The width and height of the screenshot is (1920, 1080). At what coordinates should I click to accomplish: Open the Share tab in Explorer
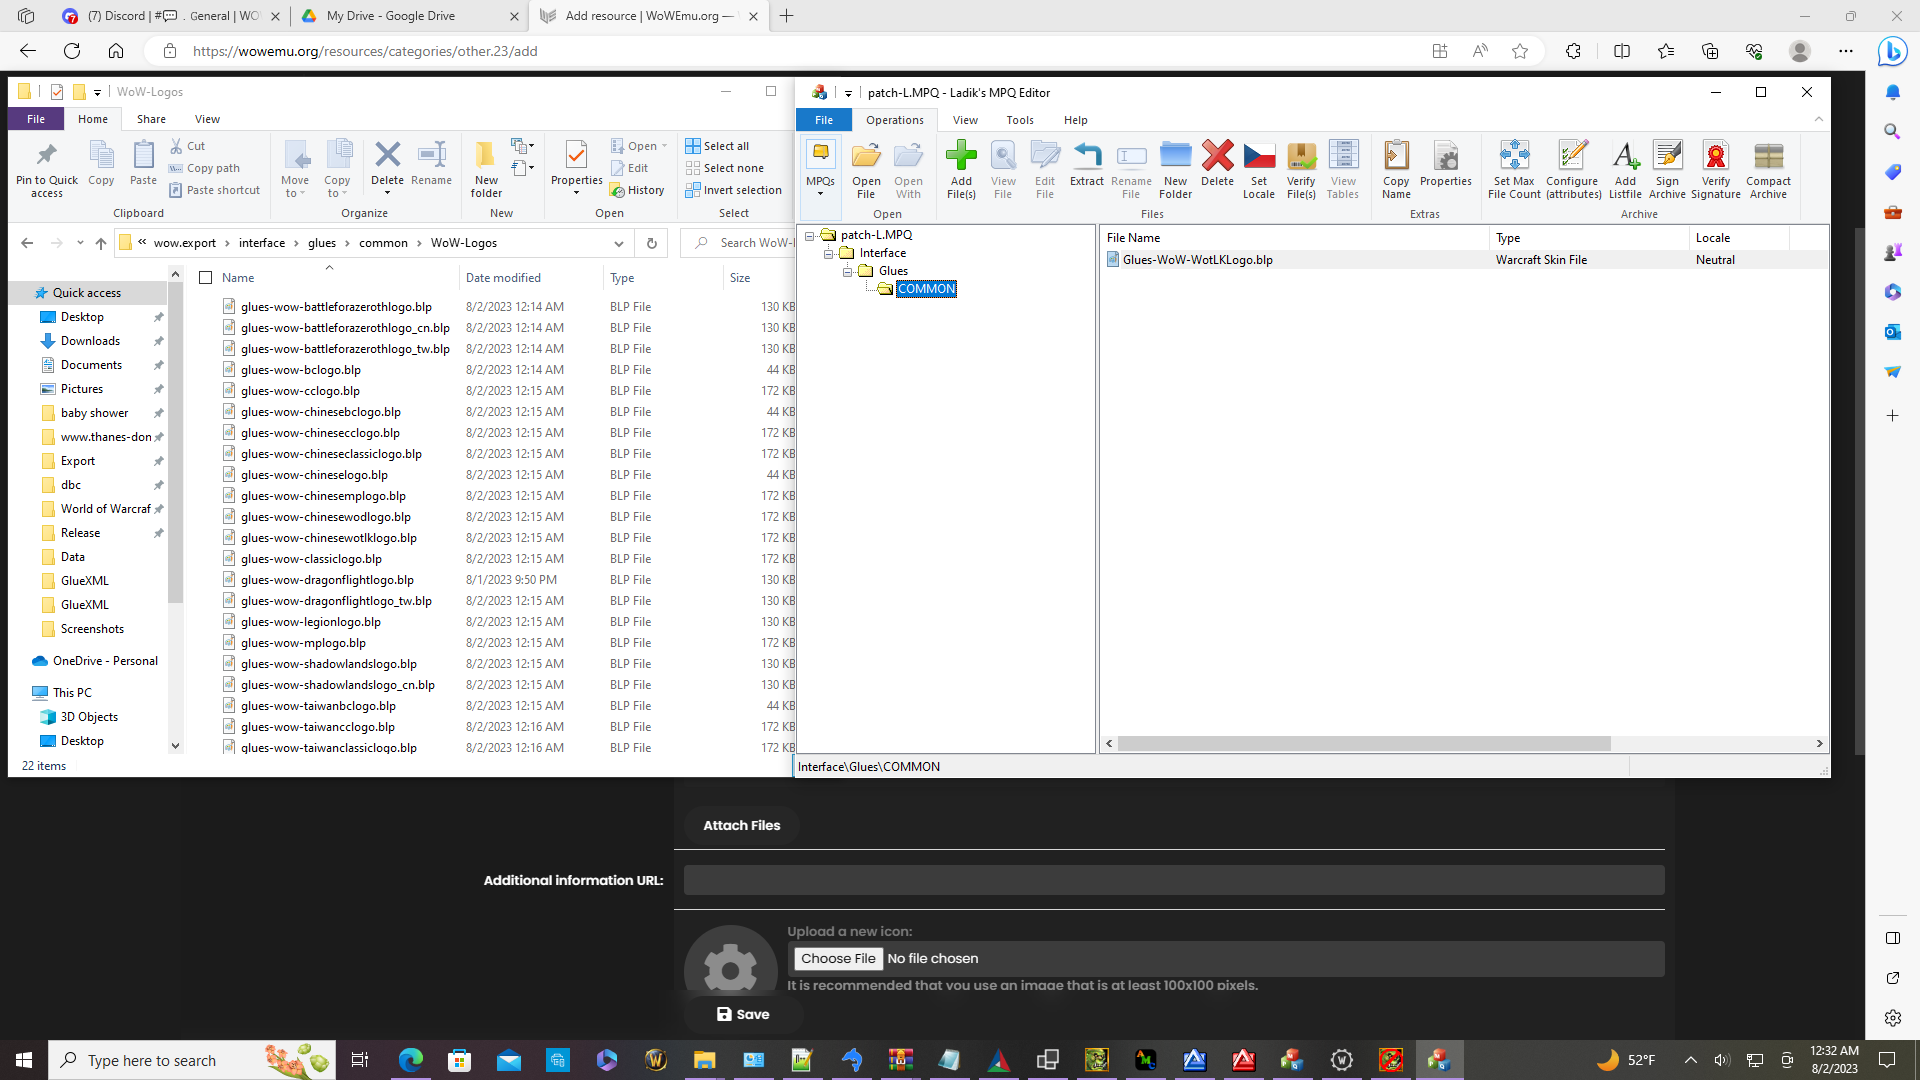[151, 119]
